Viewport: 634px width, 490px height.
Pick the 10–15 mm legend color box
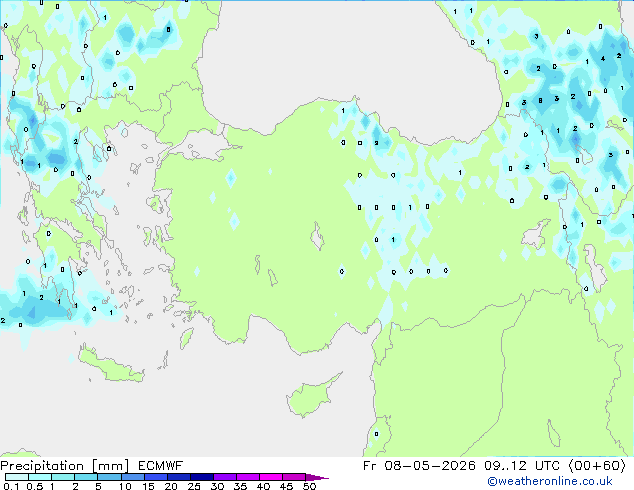click(x=132, y=477)
